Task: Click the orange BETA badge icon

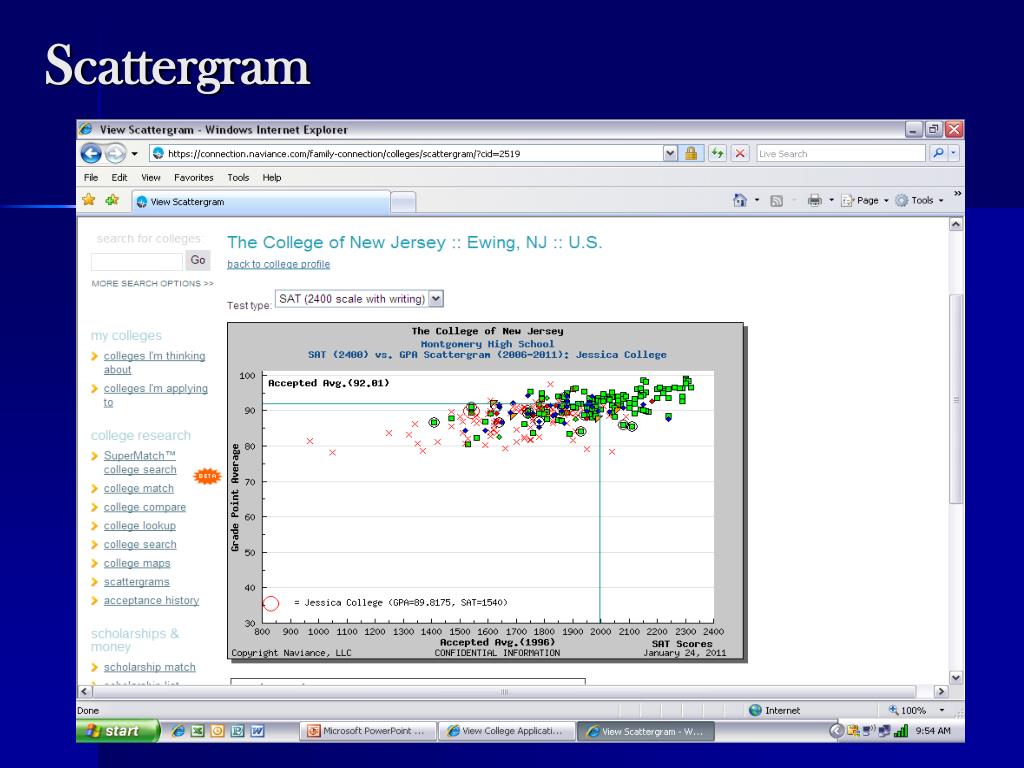Action: click(x=207, y=476)
